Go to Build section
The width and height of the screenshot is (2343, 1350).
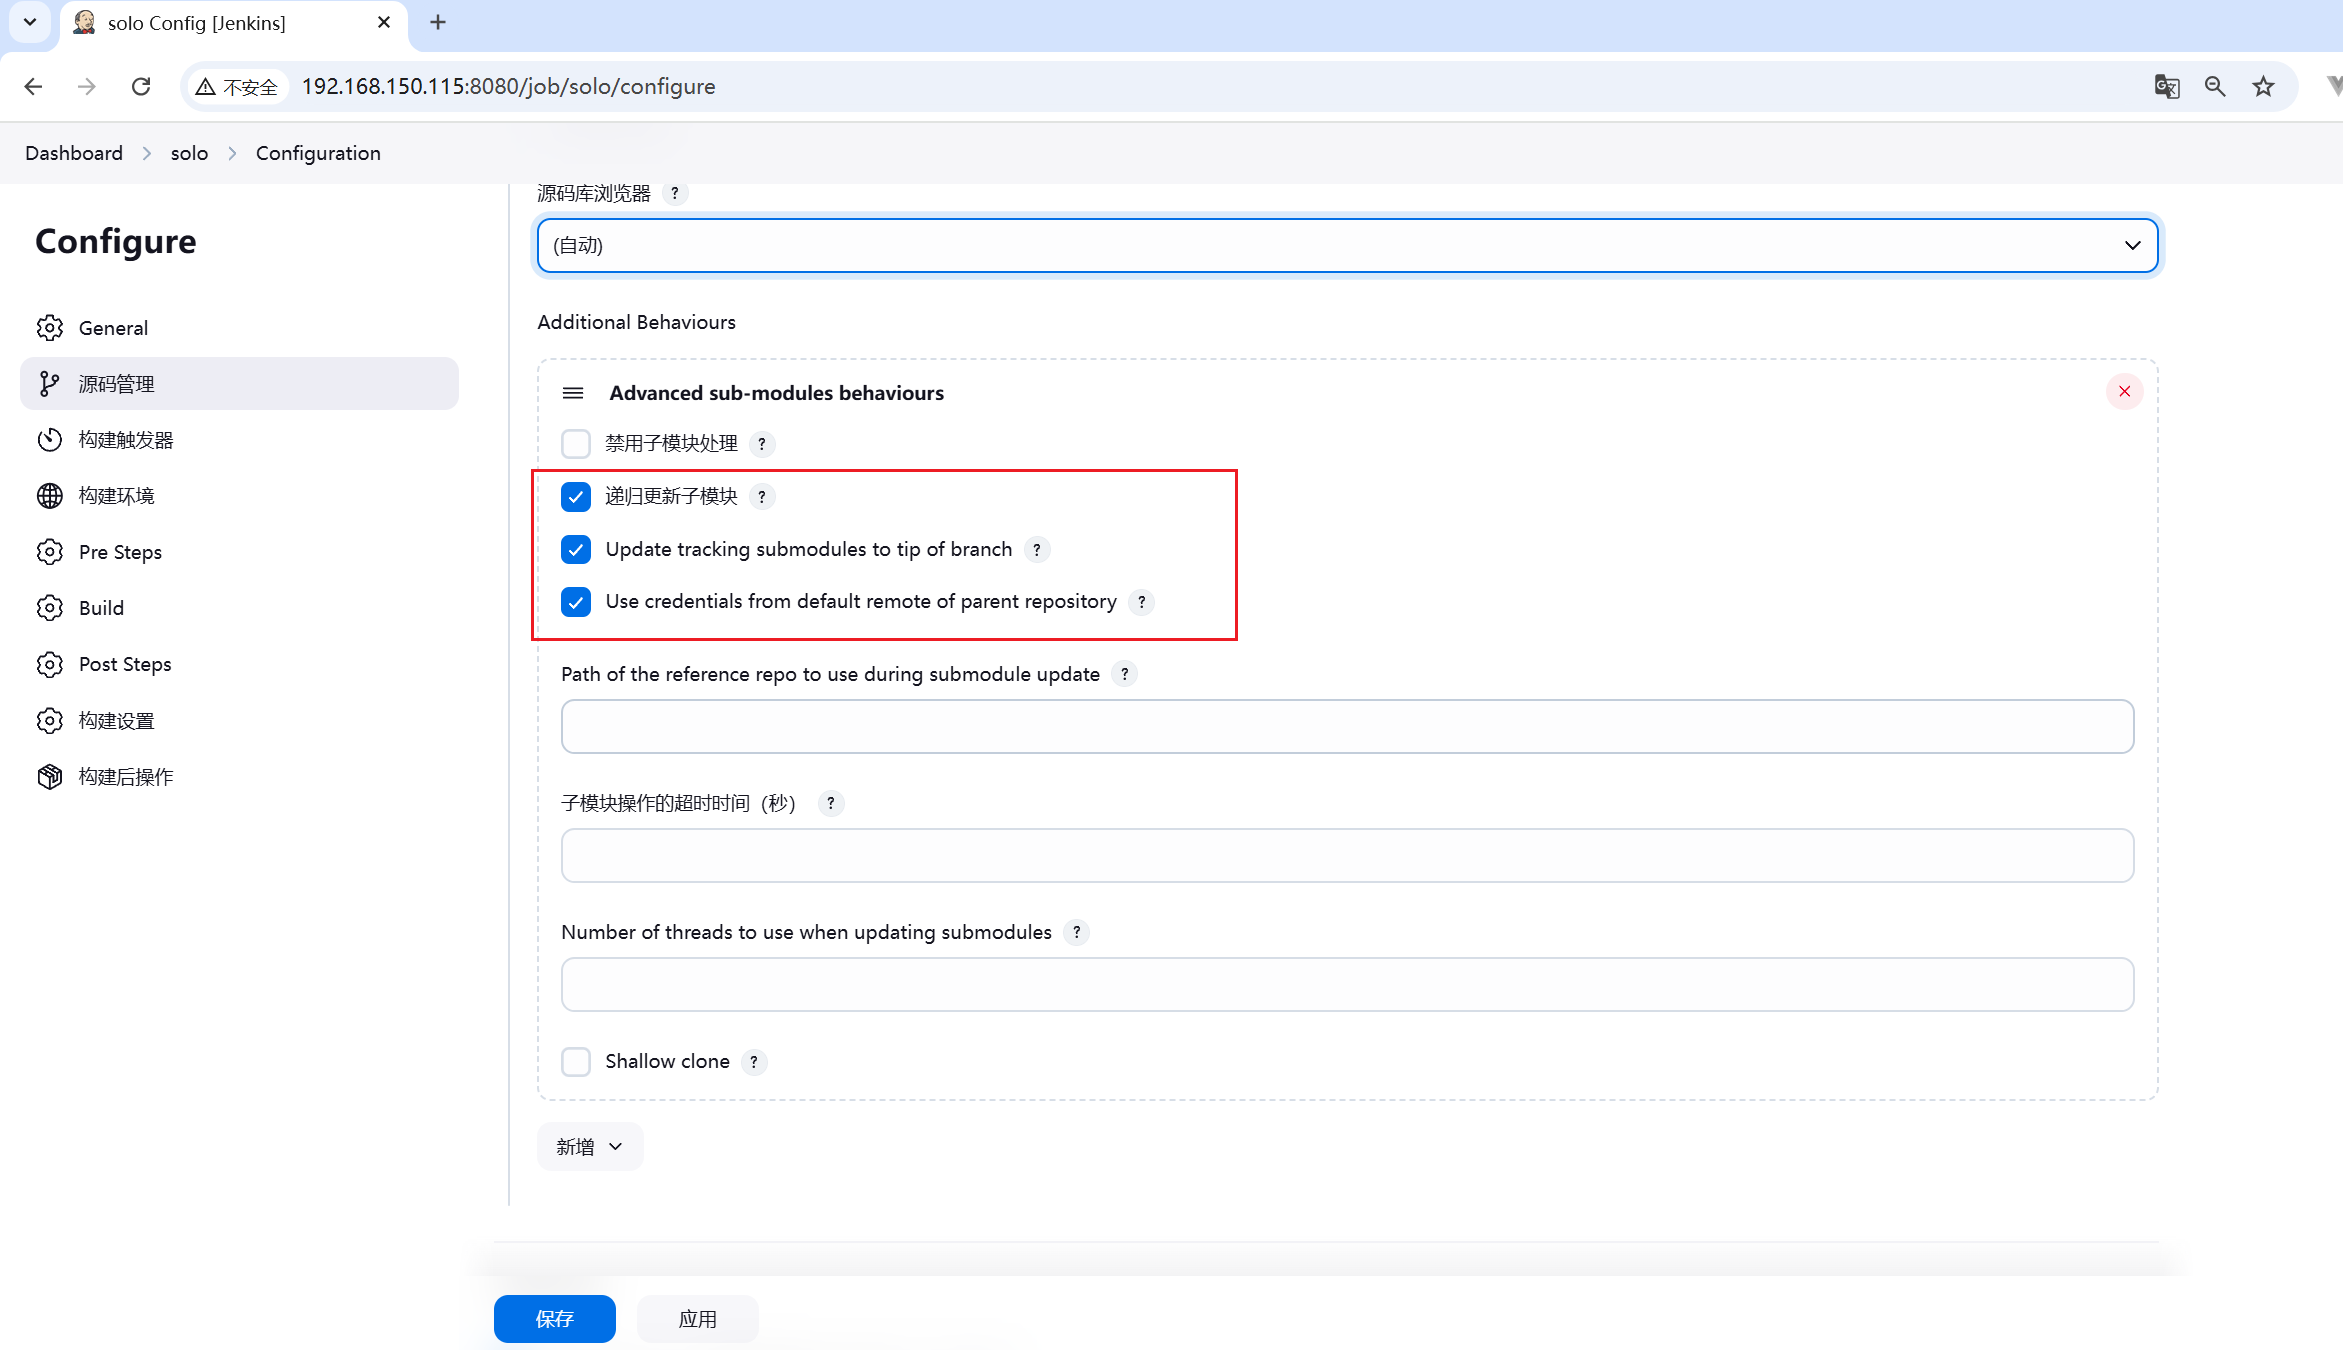click(x=239, y=608)
